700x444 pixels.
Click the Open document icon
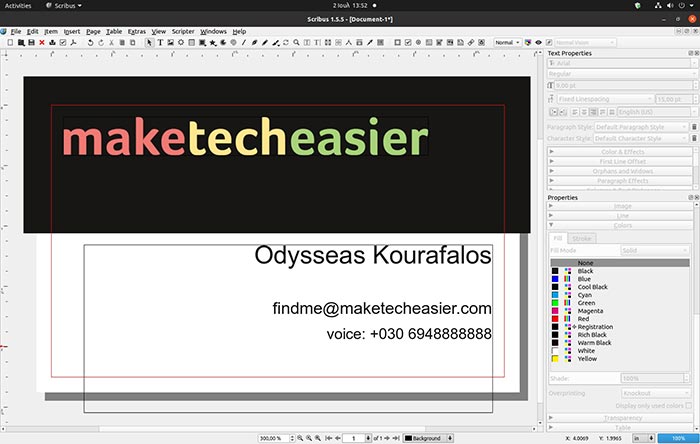[21, 42]
